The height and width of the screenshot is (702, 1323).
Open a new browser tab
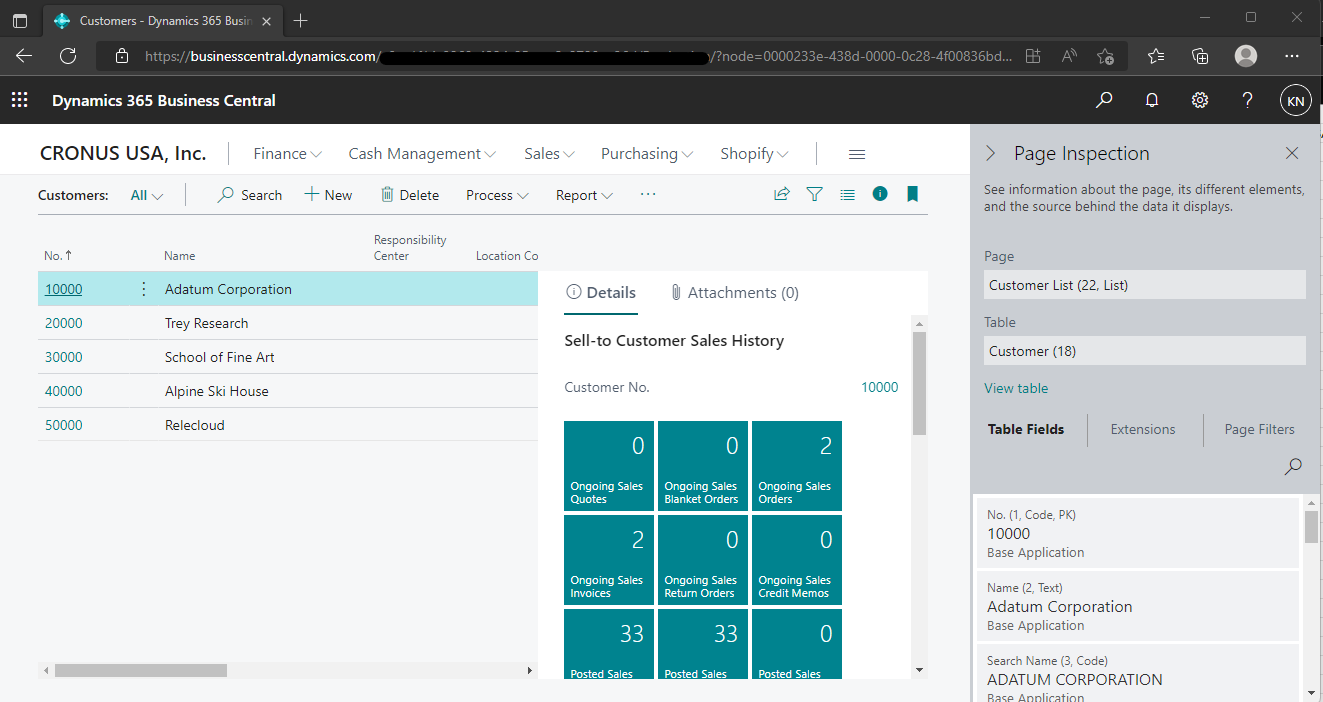(300, 20)
